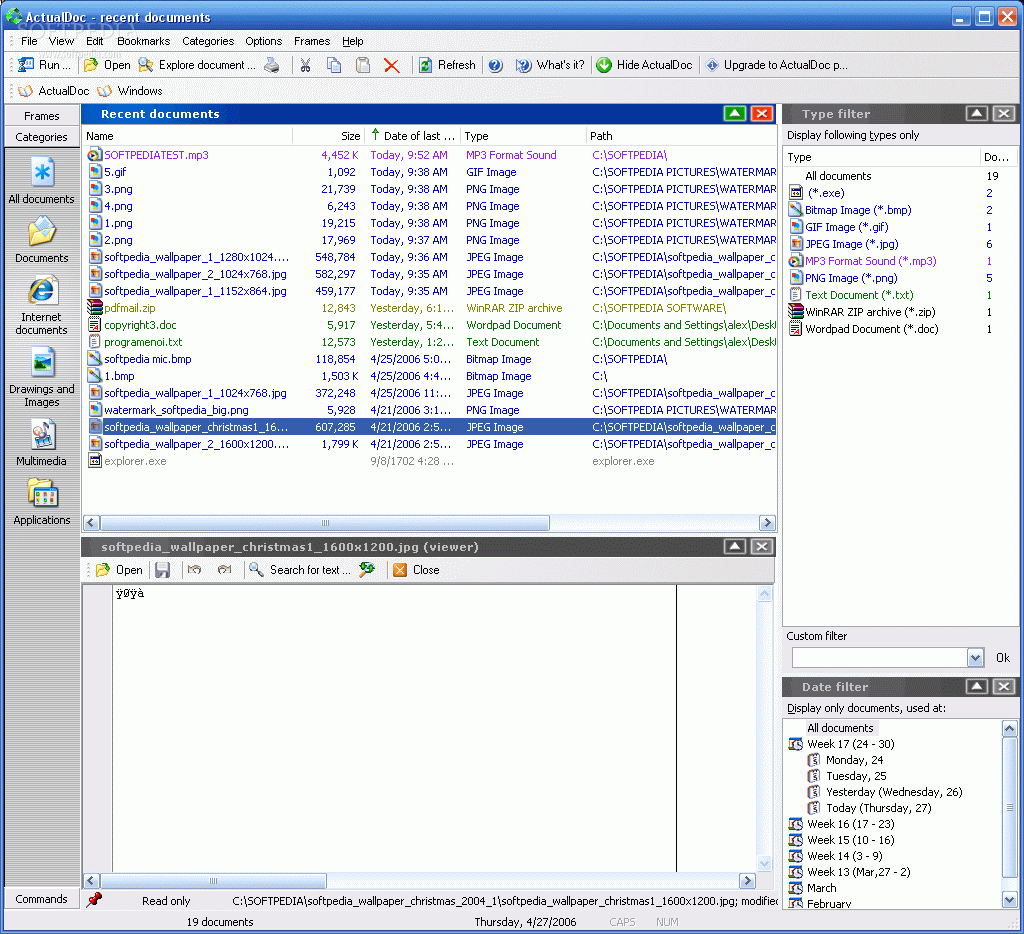Select the Multimedia category icon
This screenshot has width=1024, height=934.
tap(42, 434)
